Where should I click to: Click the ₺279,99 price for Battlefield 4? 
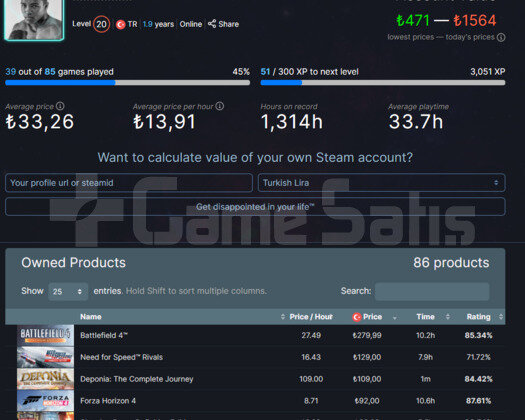click(367, 335)
